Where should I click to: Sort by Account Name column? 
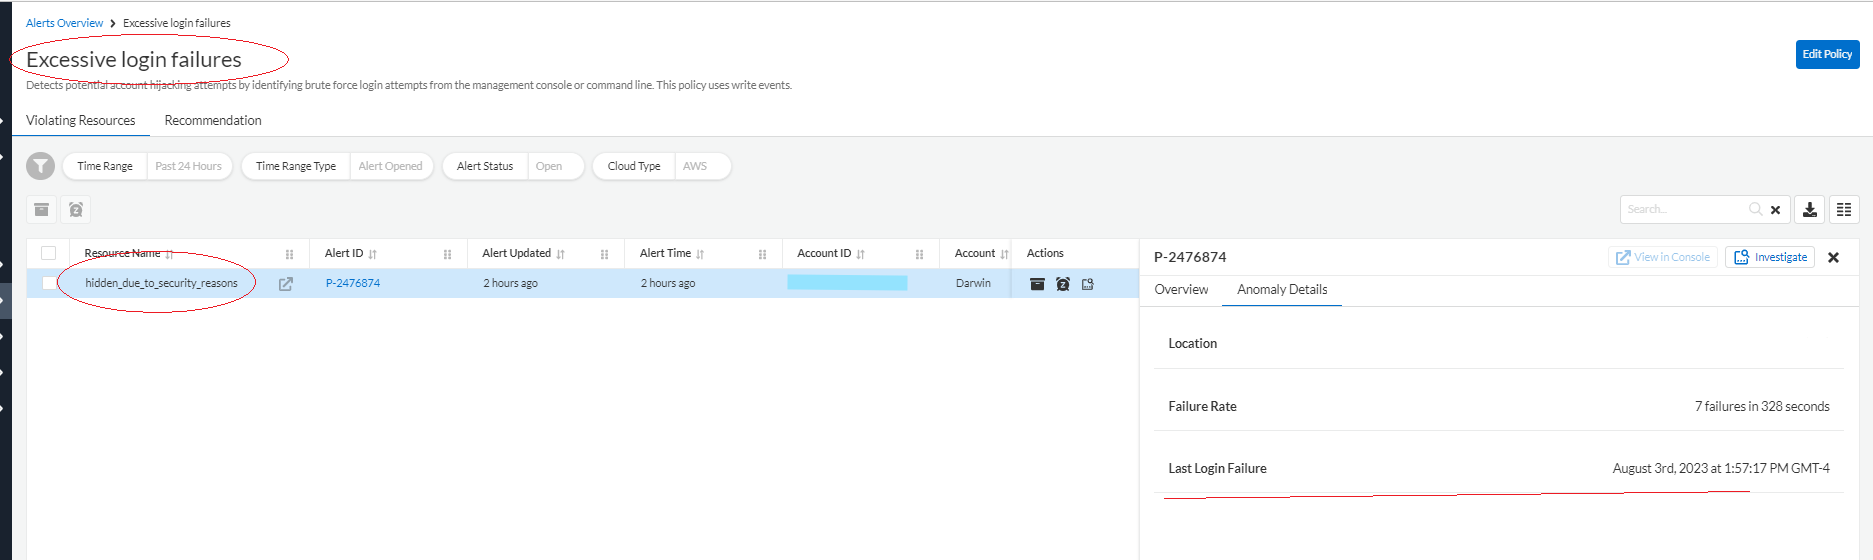1004,254
